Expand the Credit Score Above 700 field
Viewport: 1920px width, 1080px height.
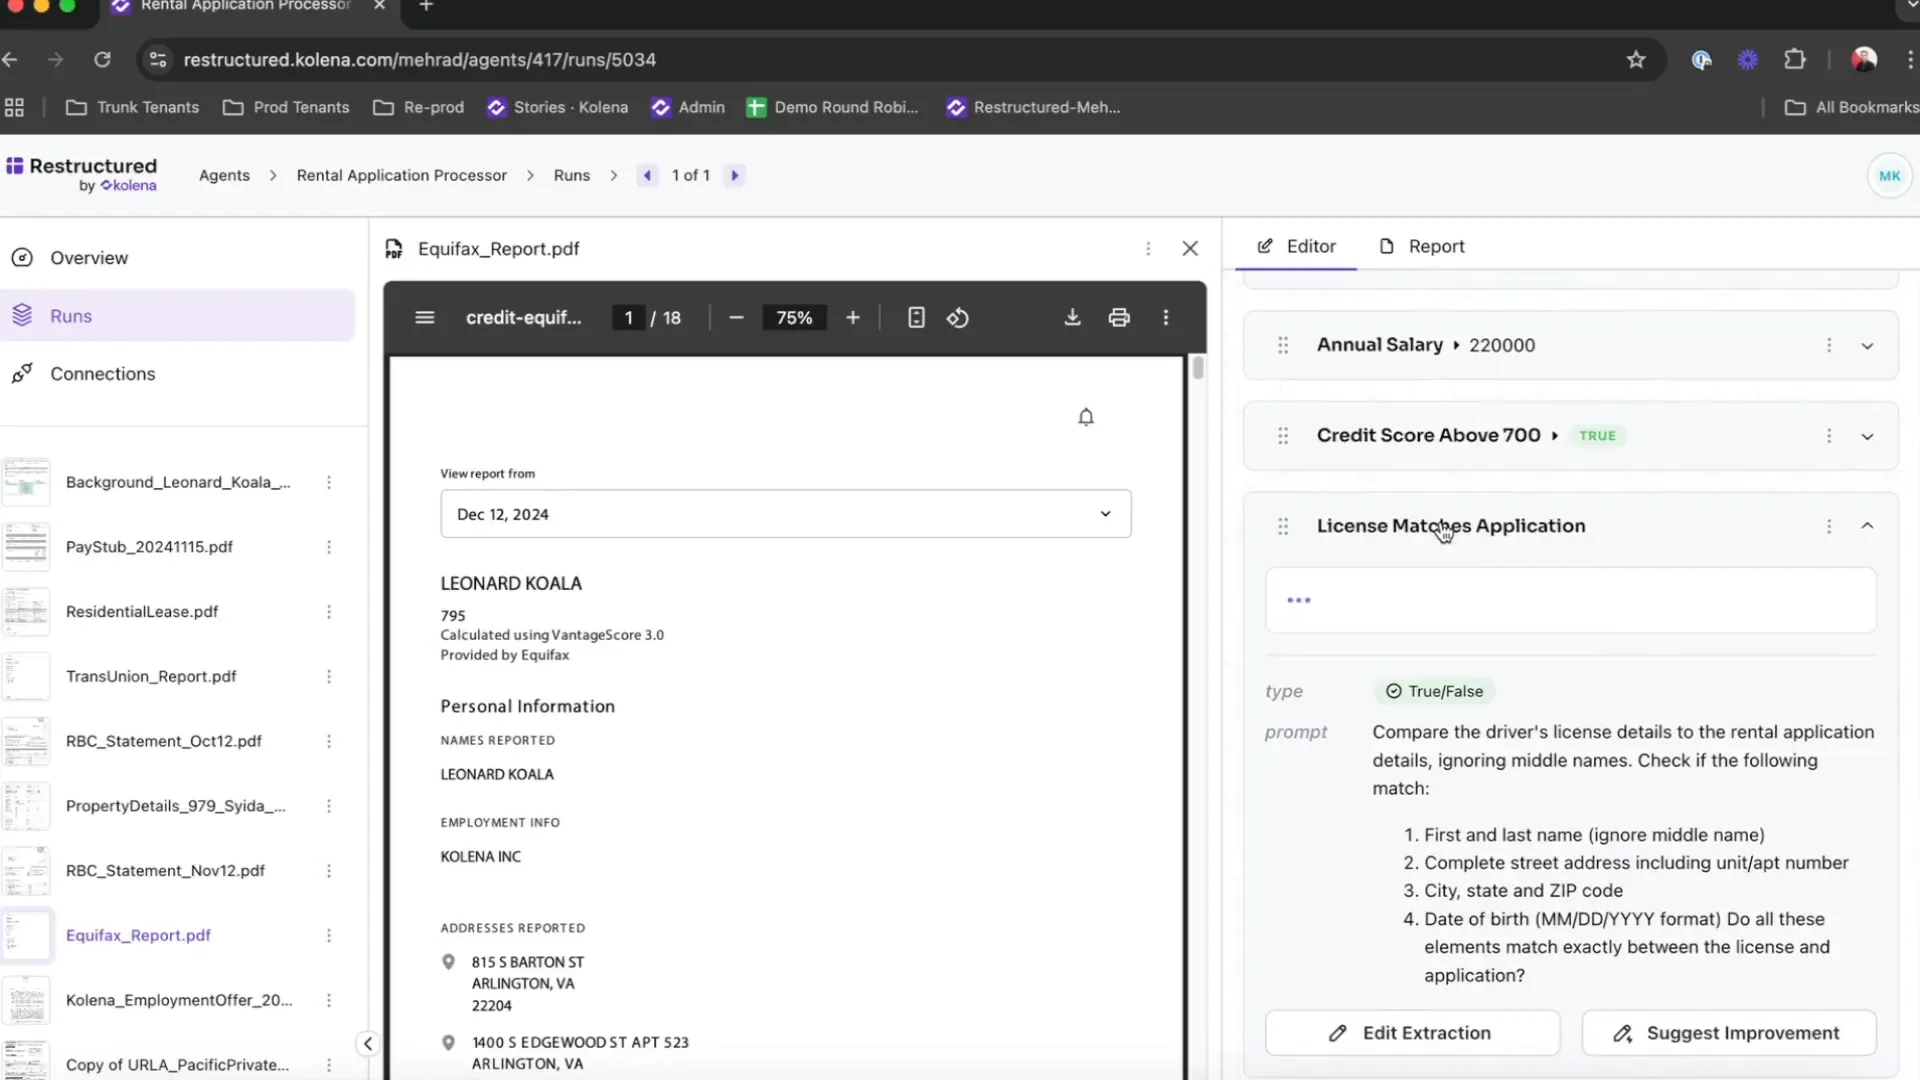click(1867, 437)
